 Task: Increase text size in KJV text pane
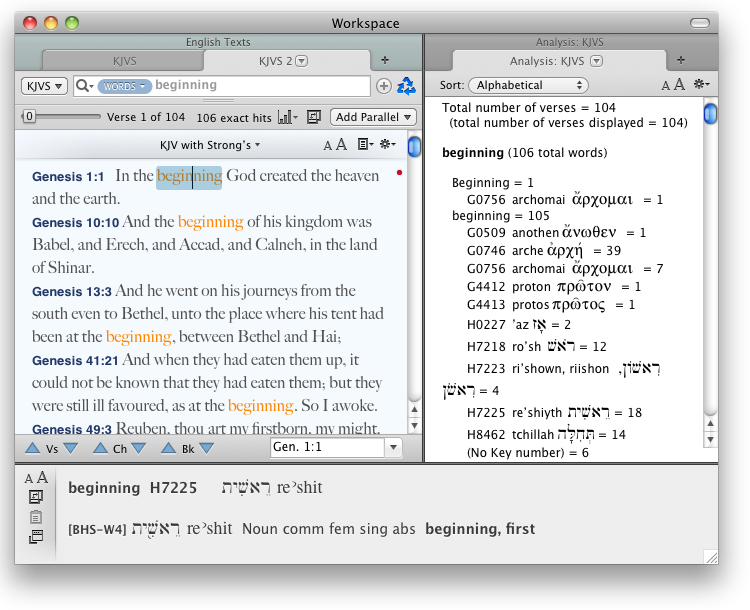(x=342, y=145)
